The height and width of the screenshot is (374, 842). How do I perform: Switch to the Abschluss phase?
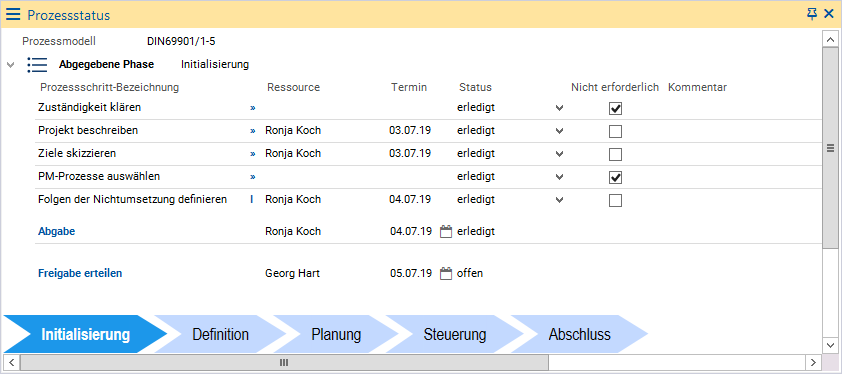pos(579,334)
